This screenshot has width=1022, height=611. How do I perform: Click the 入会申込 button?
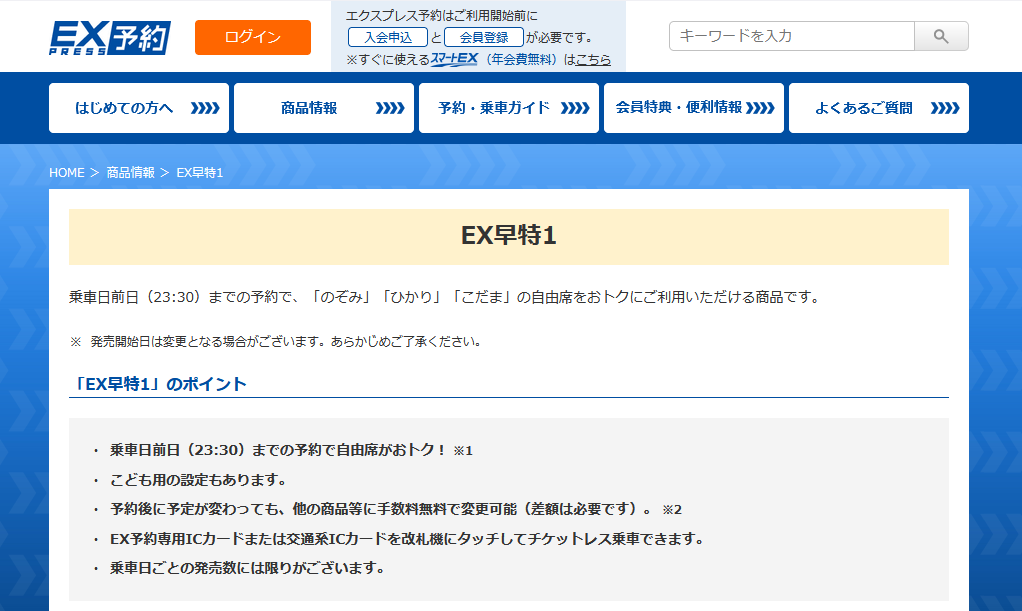pyautogui.click(x=388, y=37)
